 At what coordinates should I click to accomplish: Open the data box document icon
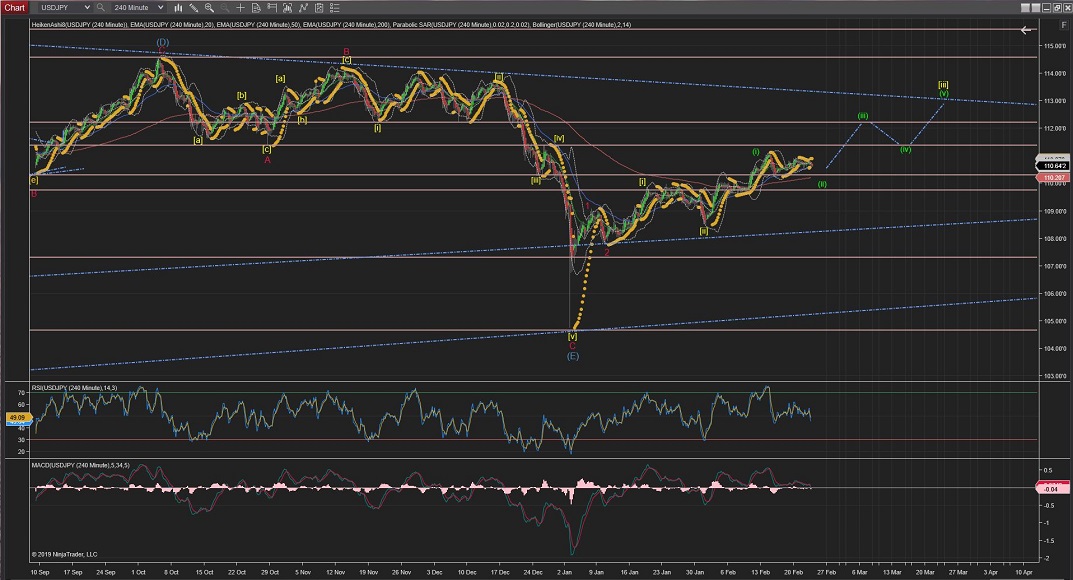[256, 8]
